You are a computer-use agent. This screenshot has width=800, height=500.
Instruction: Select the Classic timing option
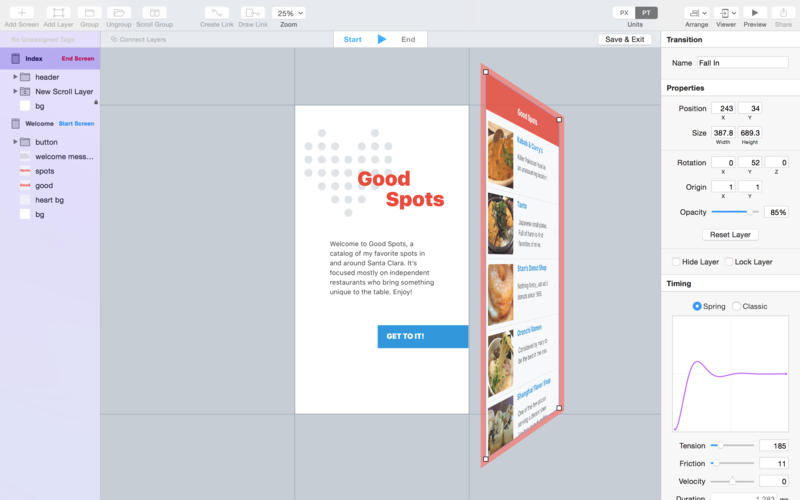click(x=736, y=306)
